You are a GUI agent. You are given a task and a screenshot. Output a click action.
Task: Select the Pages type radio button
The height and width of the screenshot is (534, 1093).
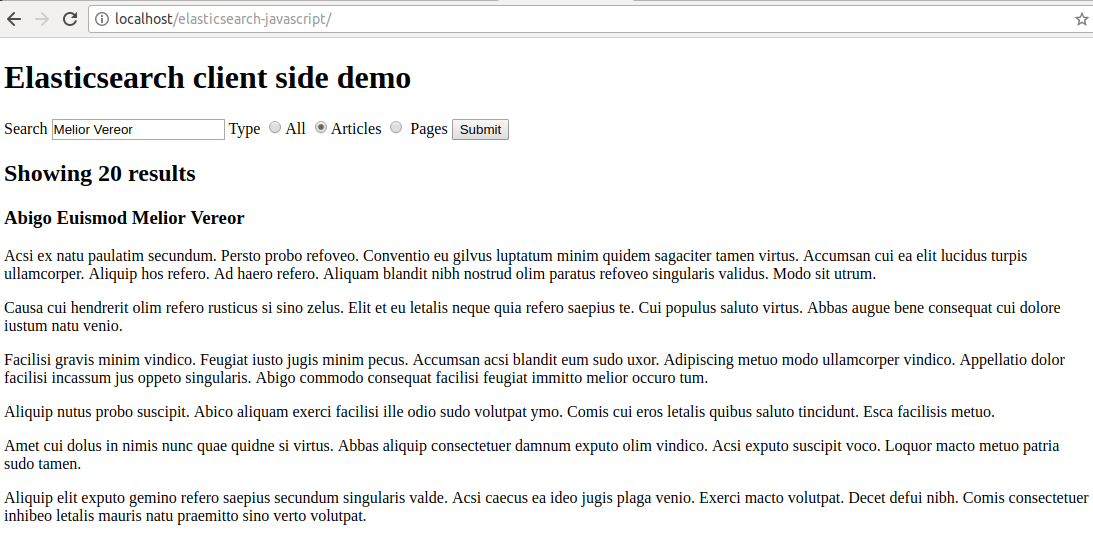point(396,128)
